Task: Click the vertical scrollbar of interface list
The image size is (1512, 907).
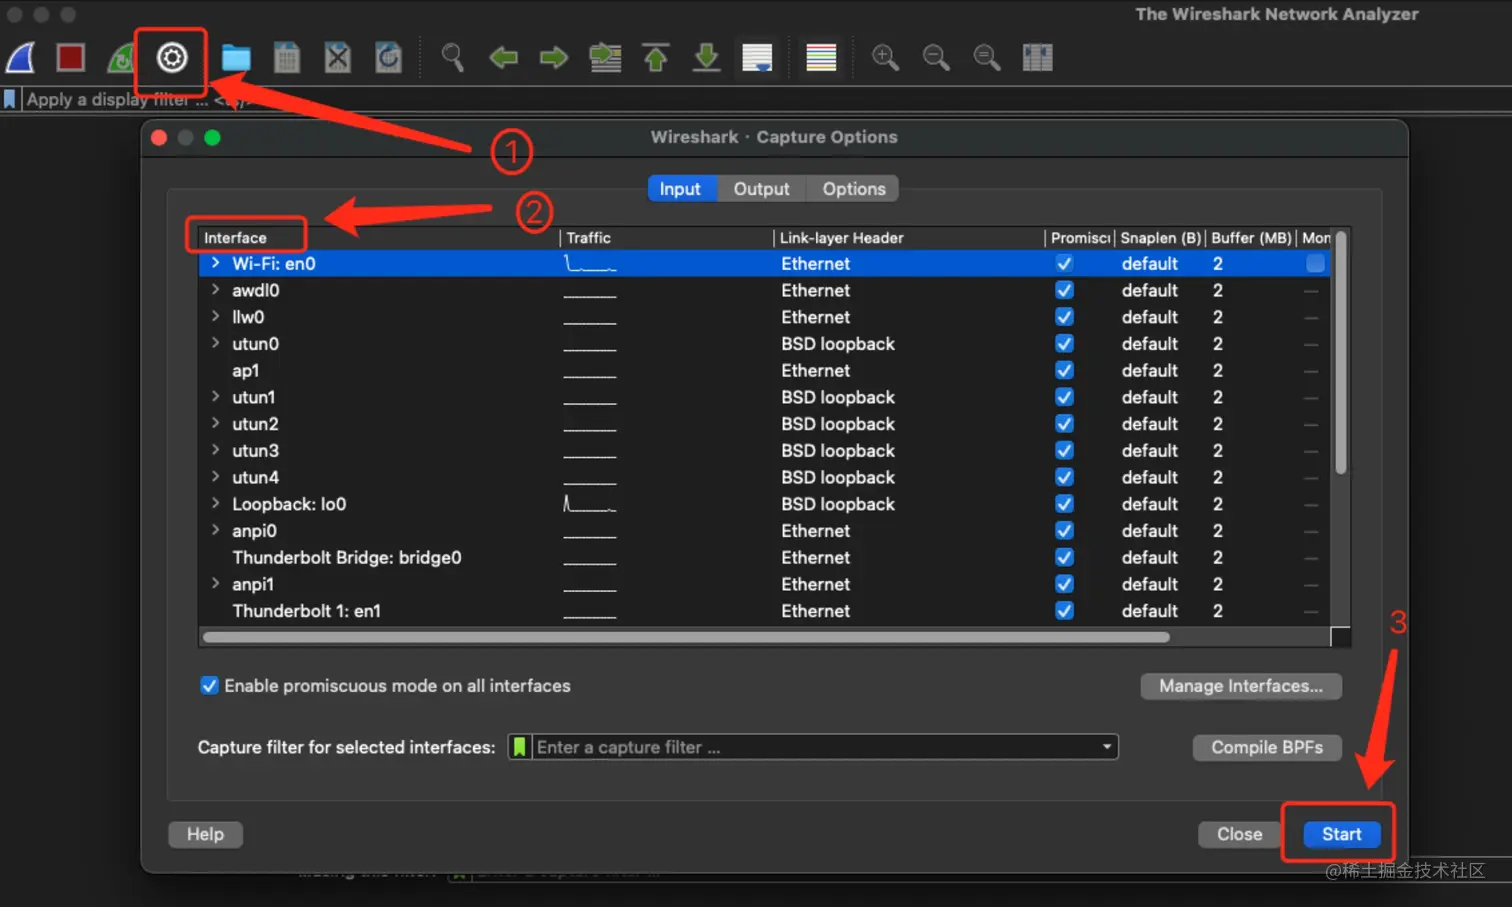Action: [1341, 352]
